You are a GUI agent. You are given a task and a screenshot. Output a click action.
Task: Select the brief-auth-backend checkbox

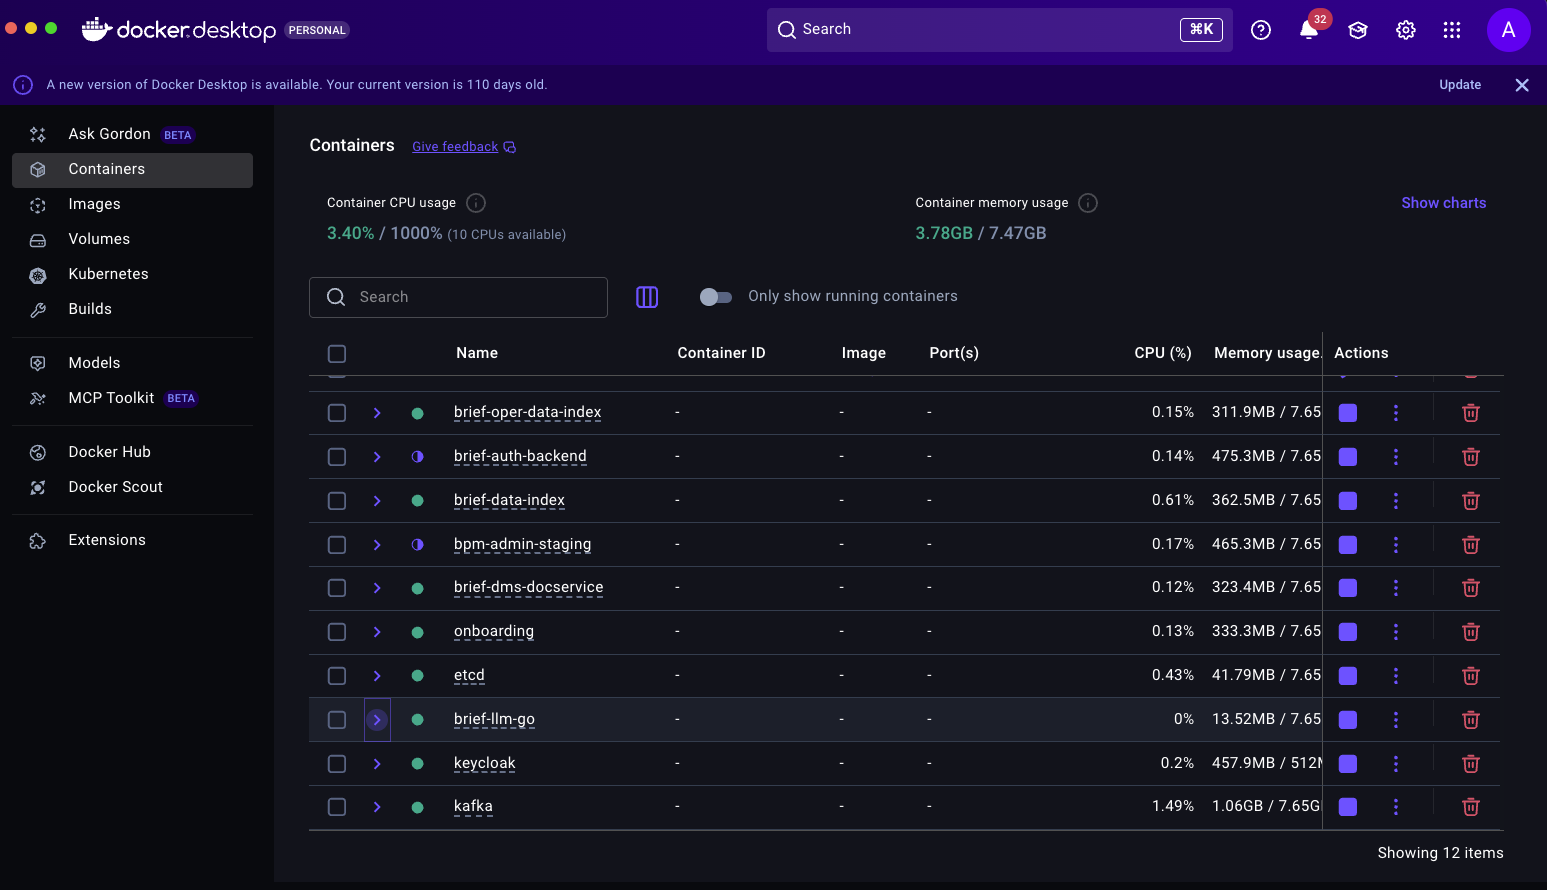click(337, 457)
